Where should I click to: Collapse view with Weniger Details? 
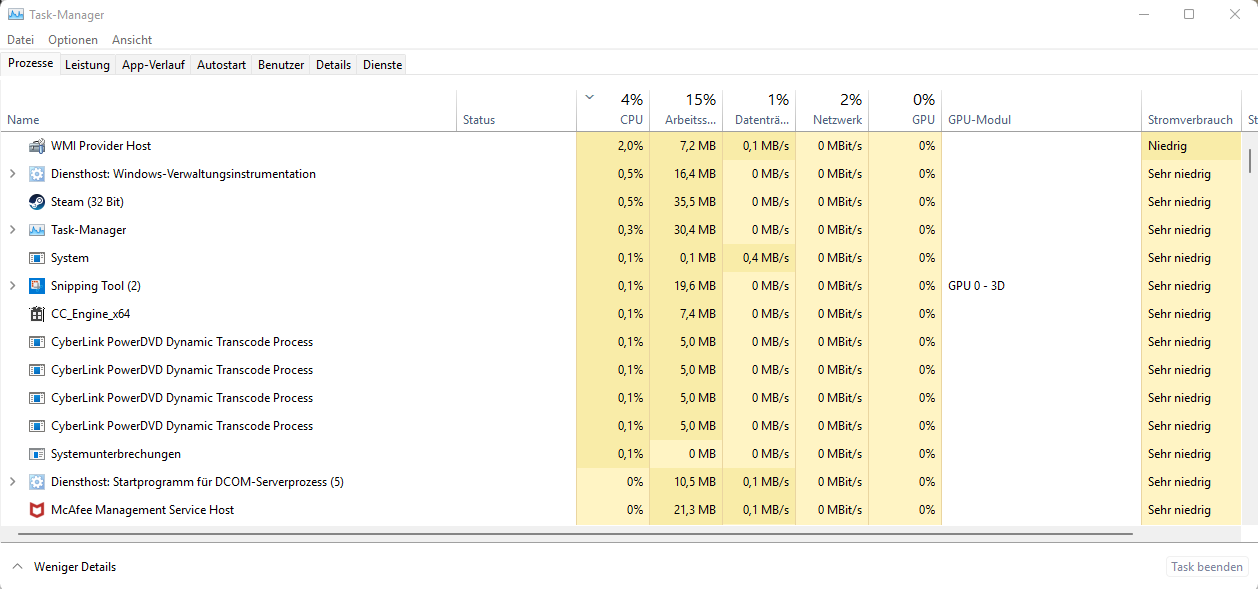(x=64, y=567)
